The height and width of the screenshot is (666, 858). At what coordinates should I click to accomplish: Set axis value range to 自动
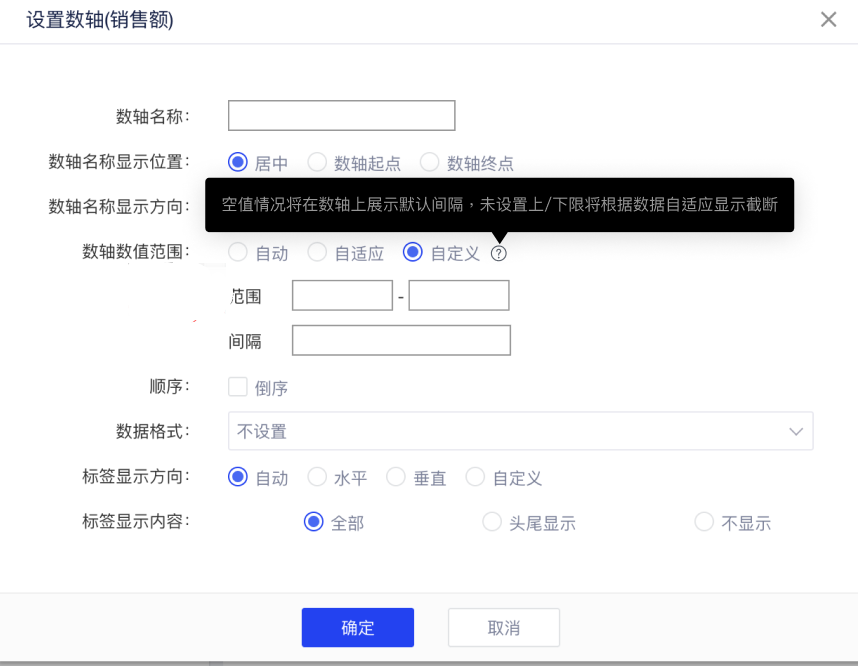pos(238,253)
